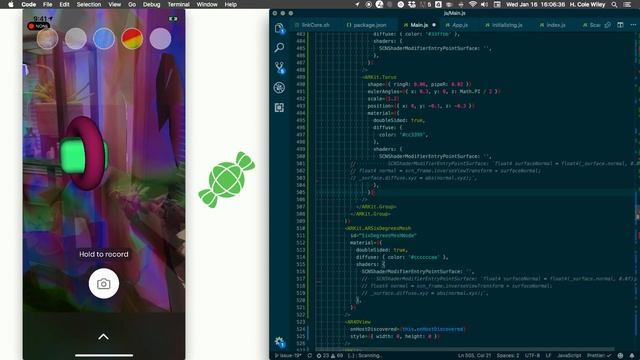Screen dimensions: 640x360
Task: Open the Window menu
Action: click(x=207, y=4)
